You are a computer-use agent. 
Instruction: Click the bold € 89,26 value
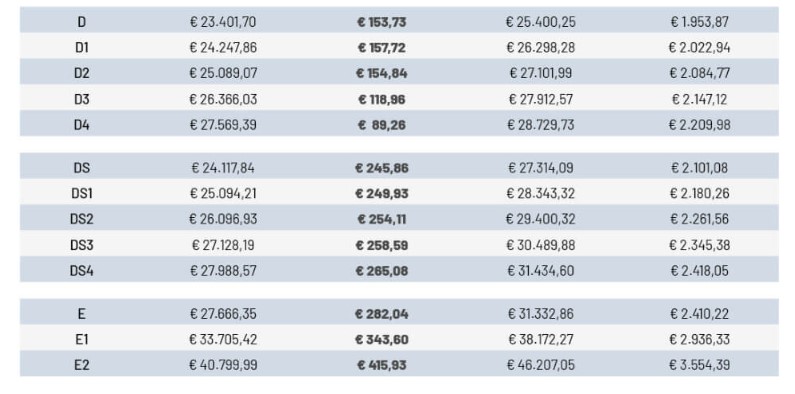point(382,125)
